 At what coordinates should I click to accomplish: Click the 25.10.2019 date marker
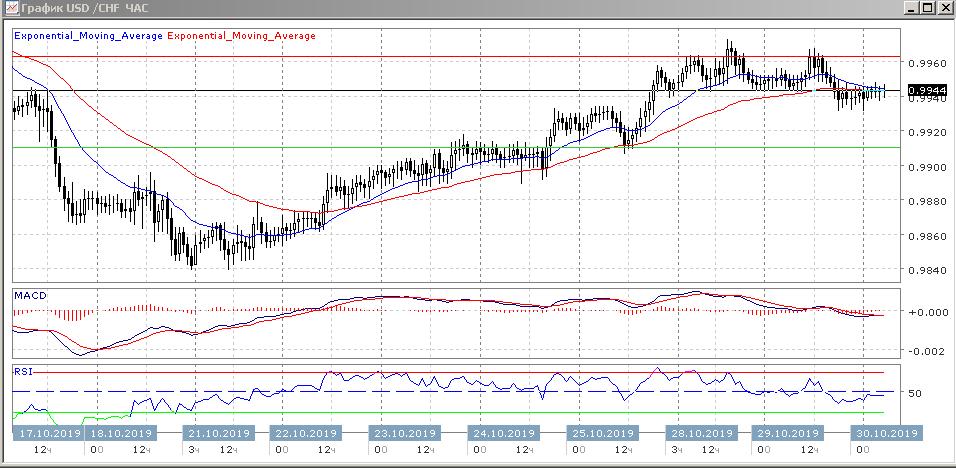(x=599, y=434)
